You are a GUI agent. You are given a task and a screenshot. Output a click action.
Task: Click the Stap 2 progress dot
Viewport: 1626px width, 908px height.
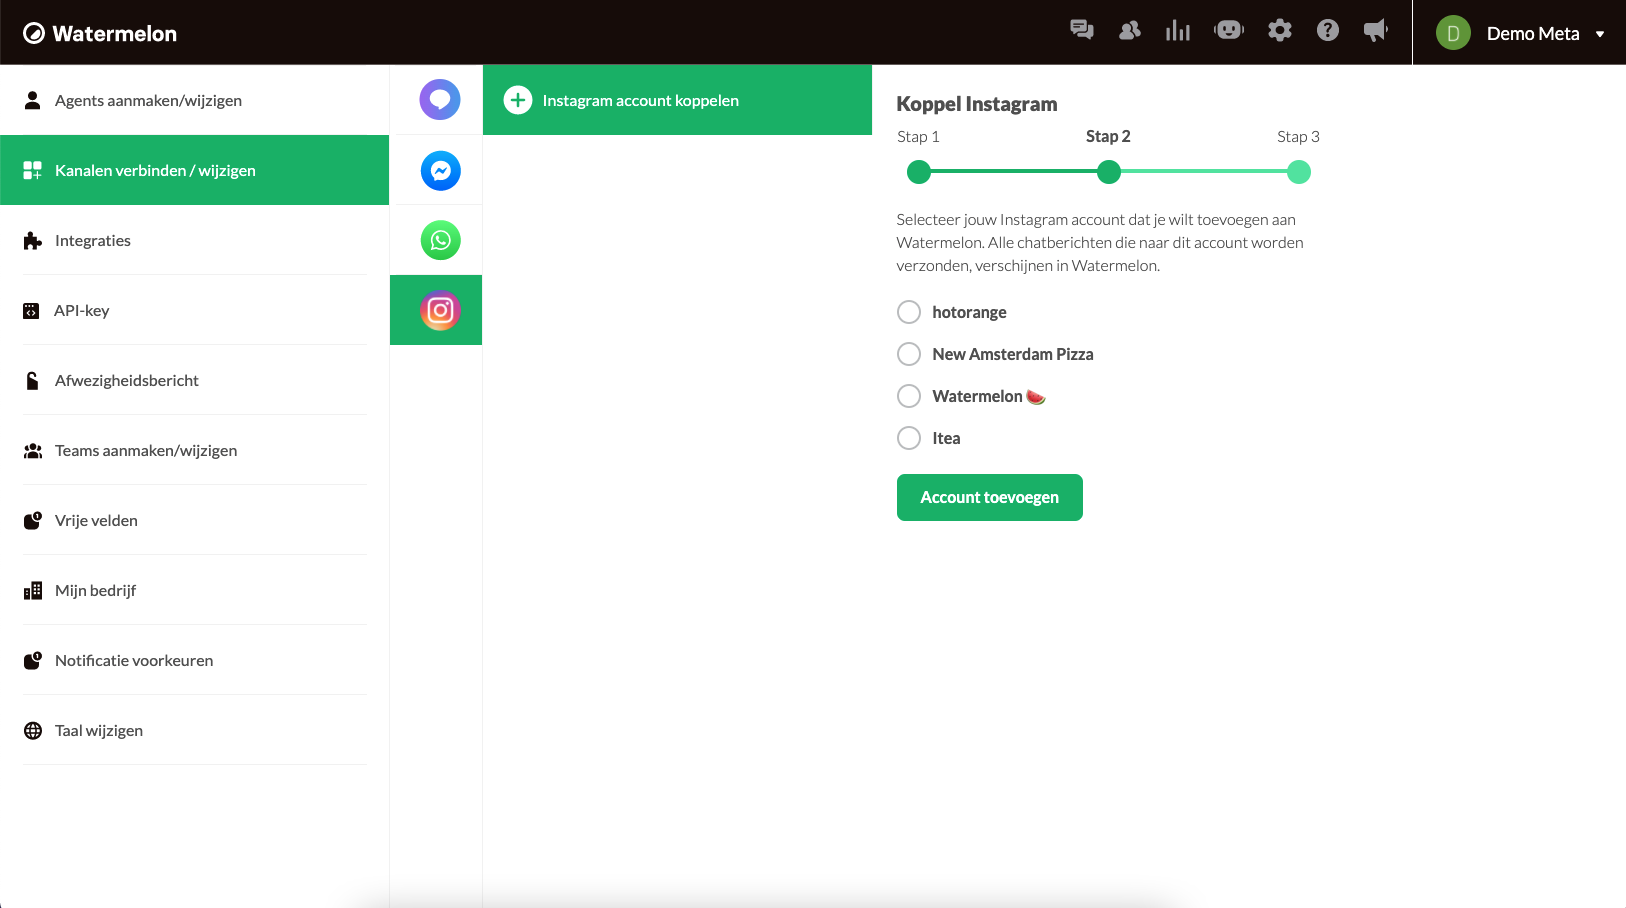tap(1109, 172)
